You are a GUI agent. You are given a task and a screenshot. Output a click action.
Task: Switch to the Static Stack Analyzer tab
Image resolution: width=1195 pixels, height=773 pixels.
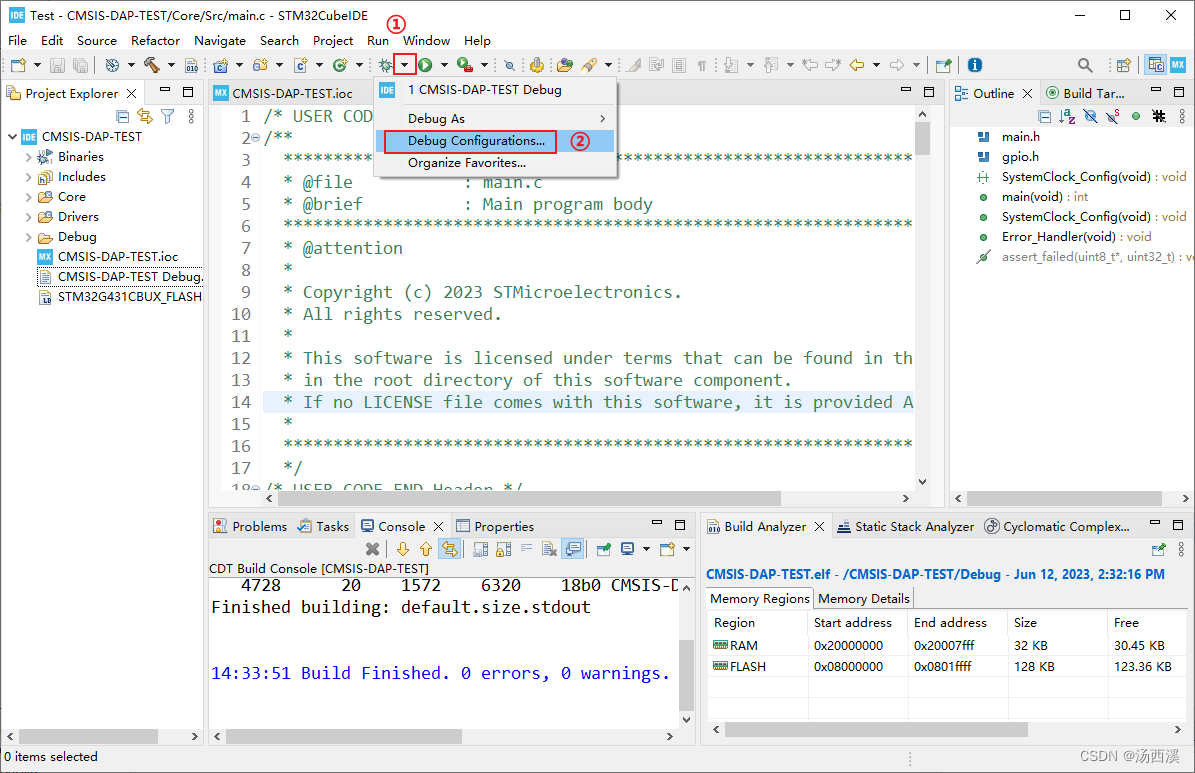tap(905, 527)
